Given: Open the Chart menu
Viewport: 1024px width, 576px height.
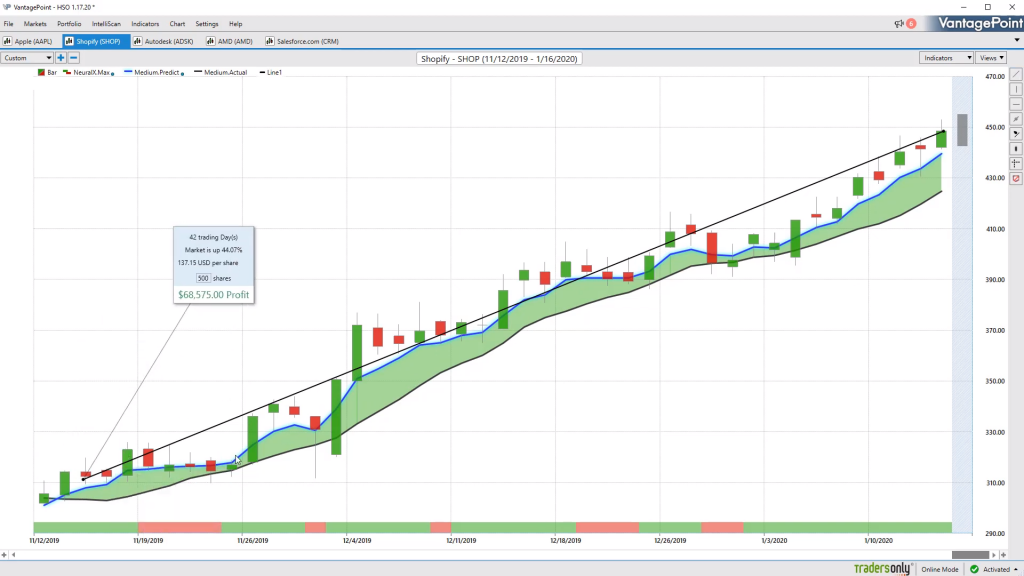Looking at the screenshot, I should 177,24.
